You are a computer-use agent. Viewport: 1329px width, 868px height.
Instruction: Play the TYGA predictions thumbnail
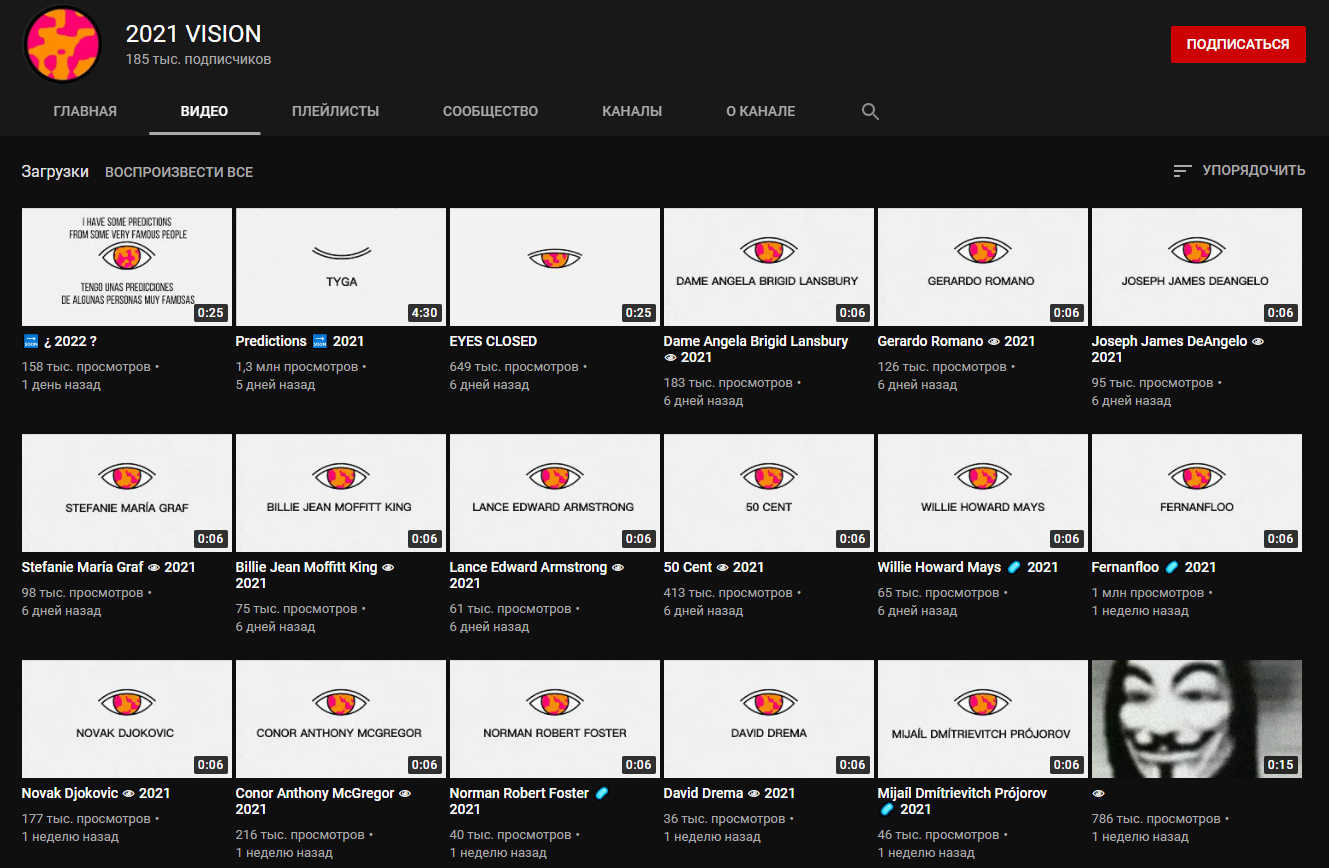pyautogui.click(x=341, y=267)
